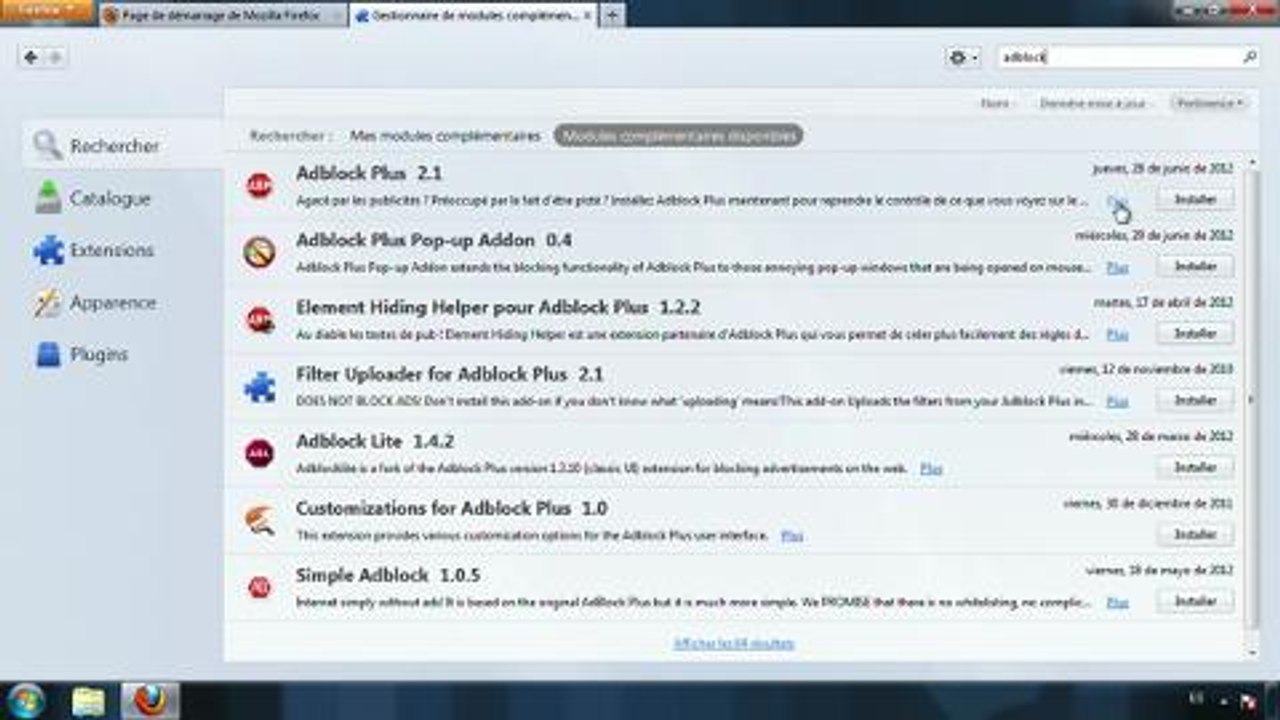
Task: Select Modules complémentaires disponibles filter
Action: pyautogui.click(x=678, y=135)
